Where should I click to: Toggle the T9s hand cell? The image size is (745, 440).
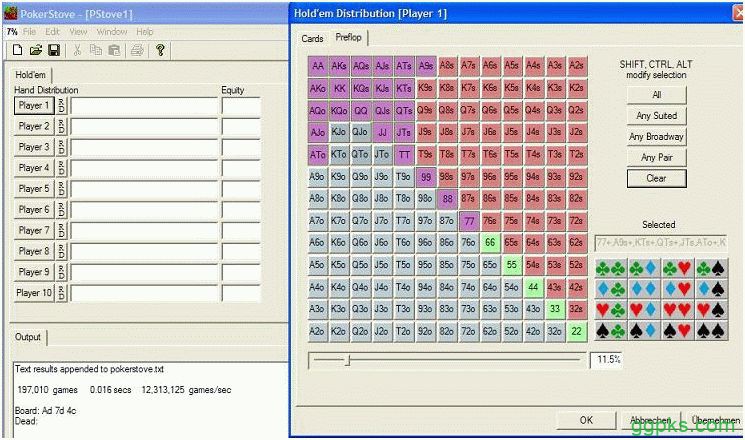tap(425, 154)
